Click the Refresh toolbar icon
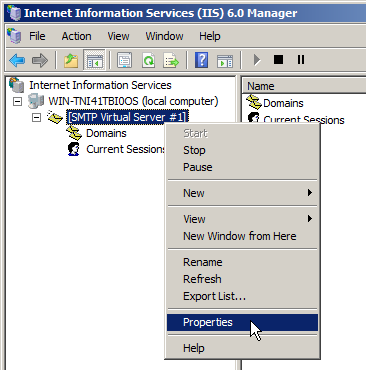The width and height of the screenshot is (366, 370). click(149, 60)
